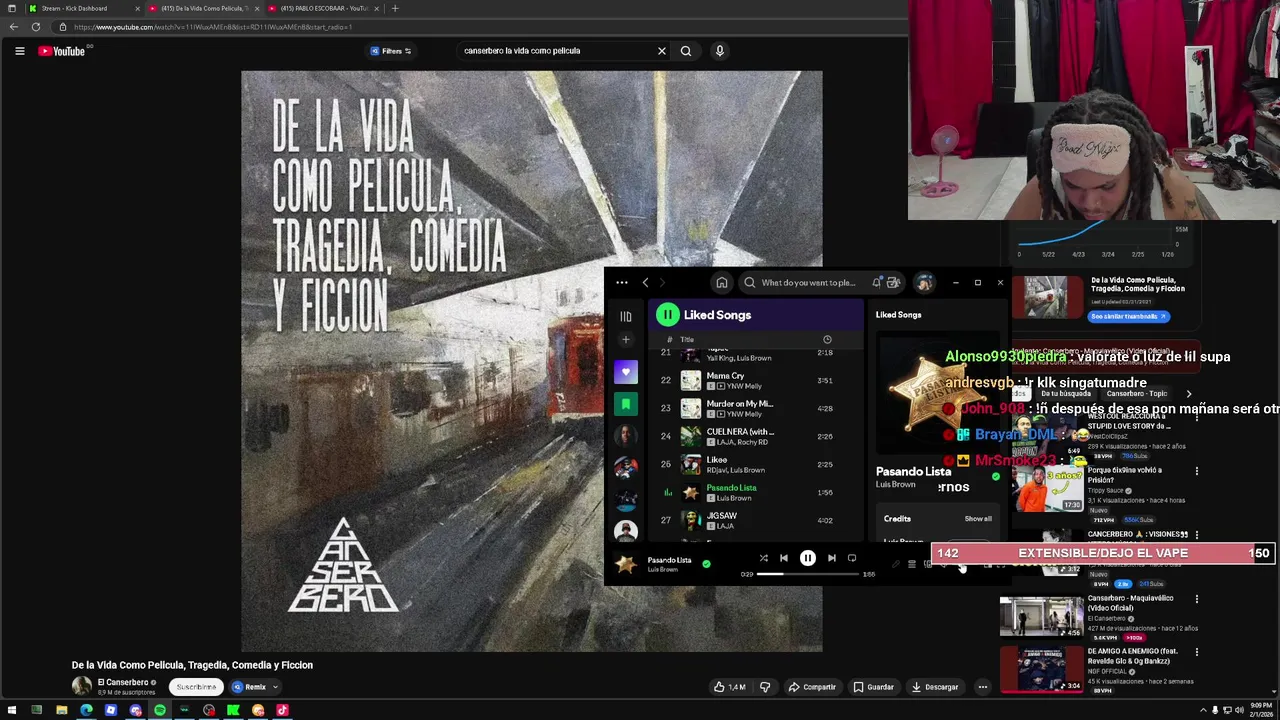
Task: Expand the chips row next arrow
Action: click(1189, 394)
